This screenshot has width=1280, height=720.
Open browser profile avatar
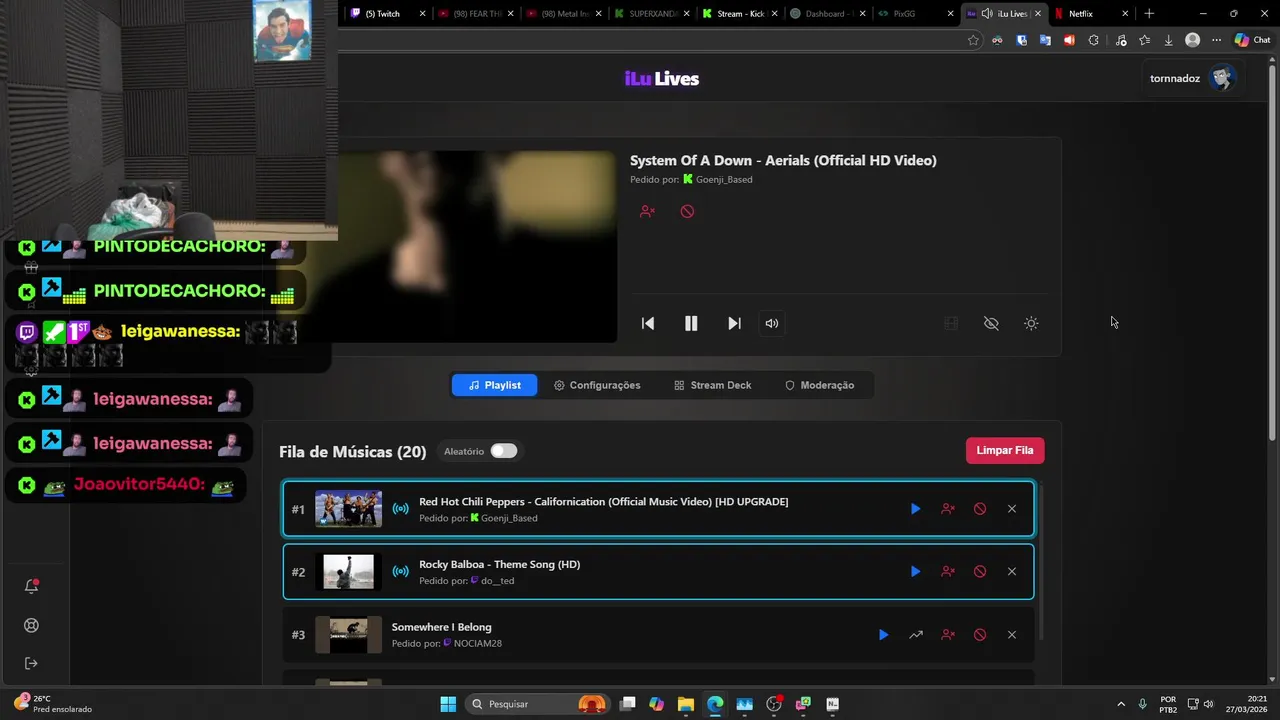click(1192, 40)
